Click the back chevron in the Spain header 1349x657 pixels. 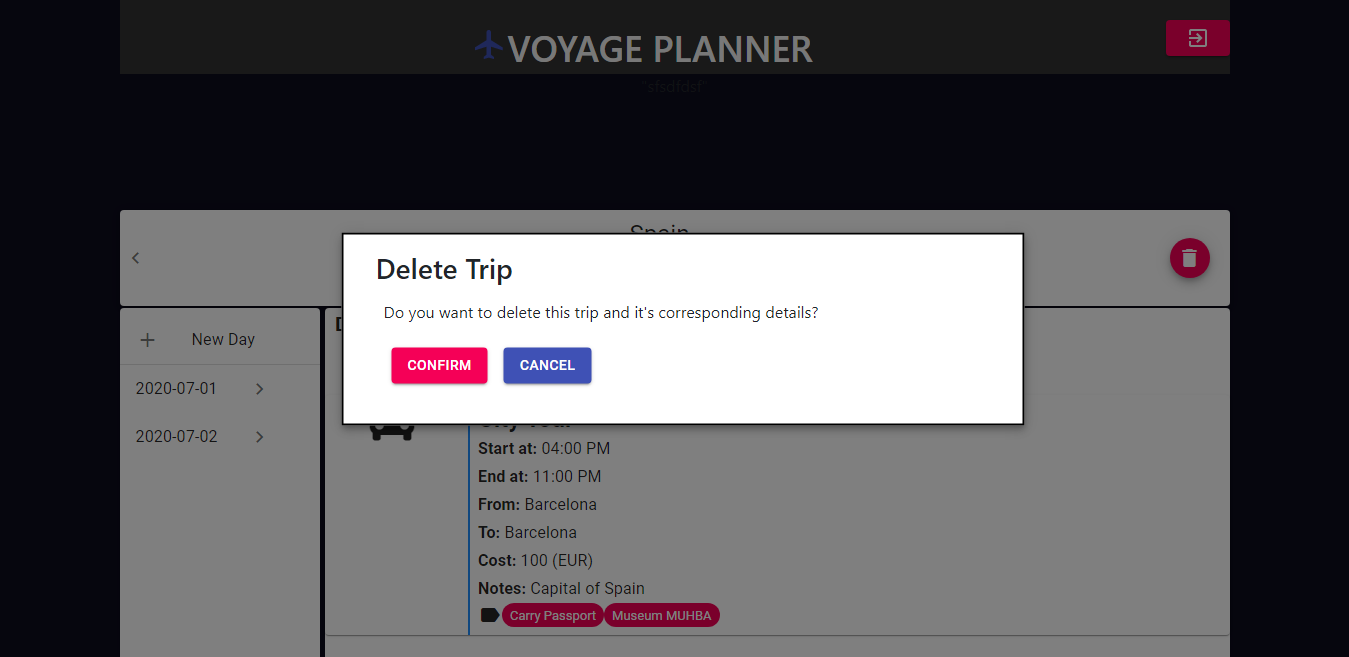[x=135, y=257]
